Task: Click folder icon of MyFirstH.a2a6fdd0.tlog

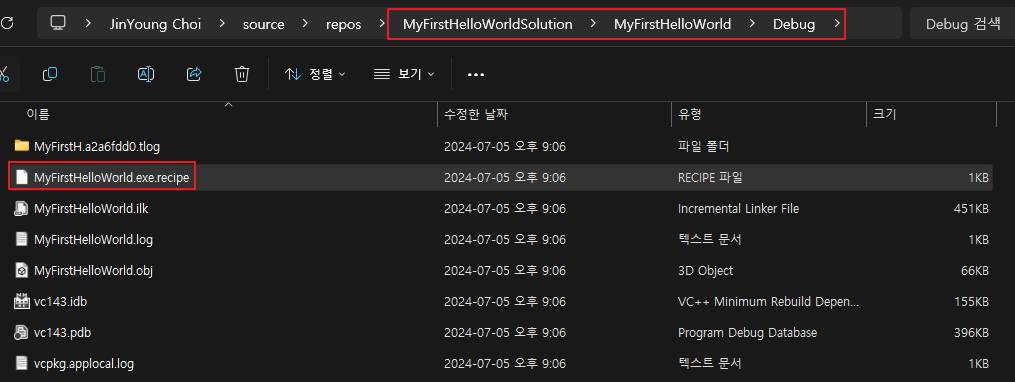Action: click(x=22, y=146)
